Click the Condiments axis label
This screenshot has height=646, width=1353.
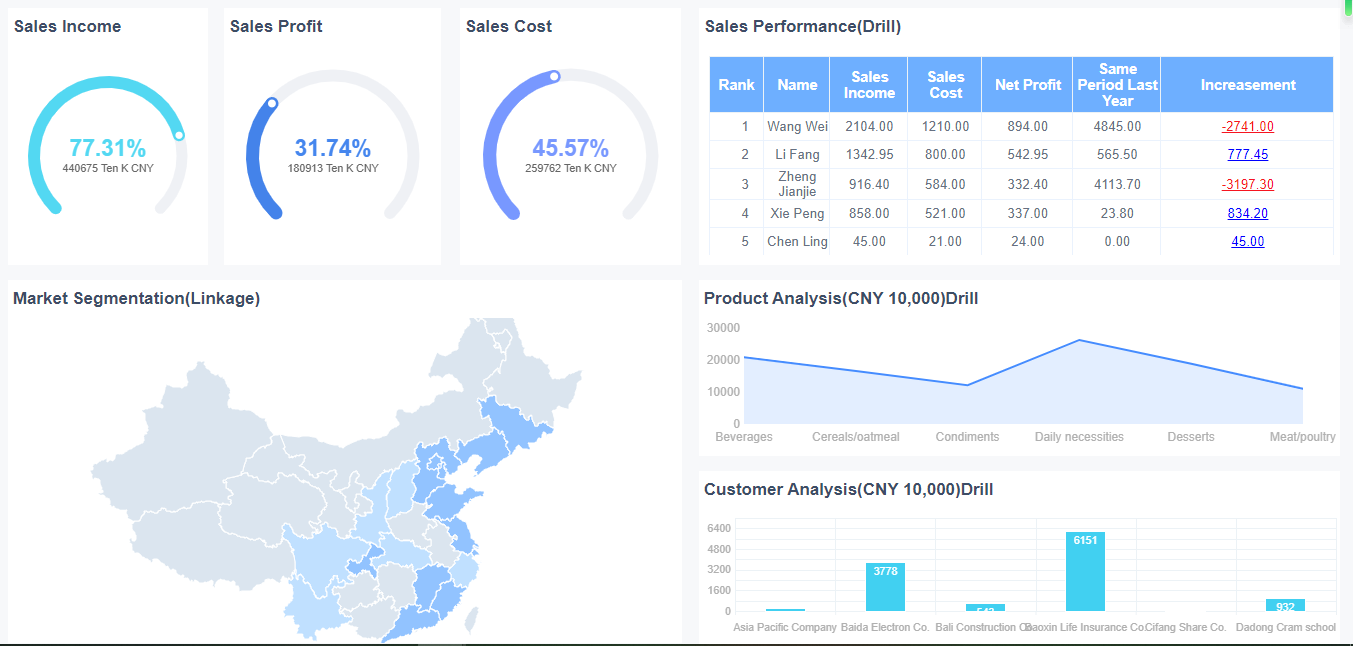click(967, 437)
